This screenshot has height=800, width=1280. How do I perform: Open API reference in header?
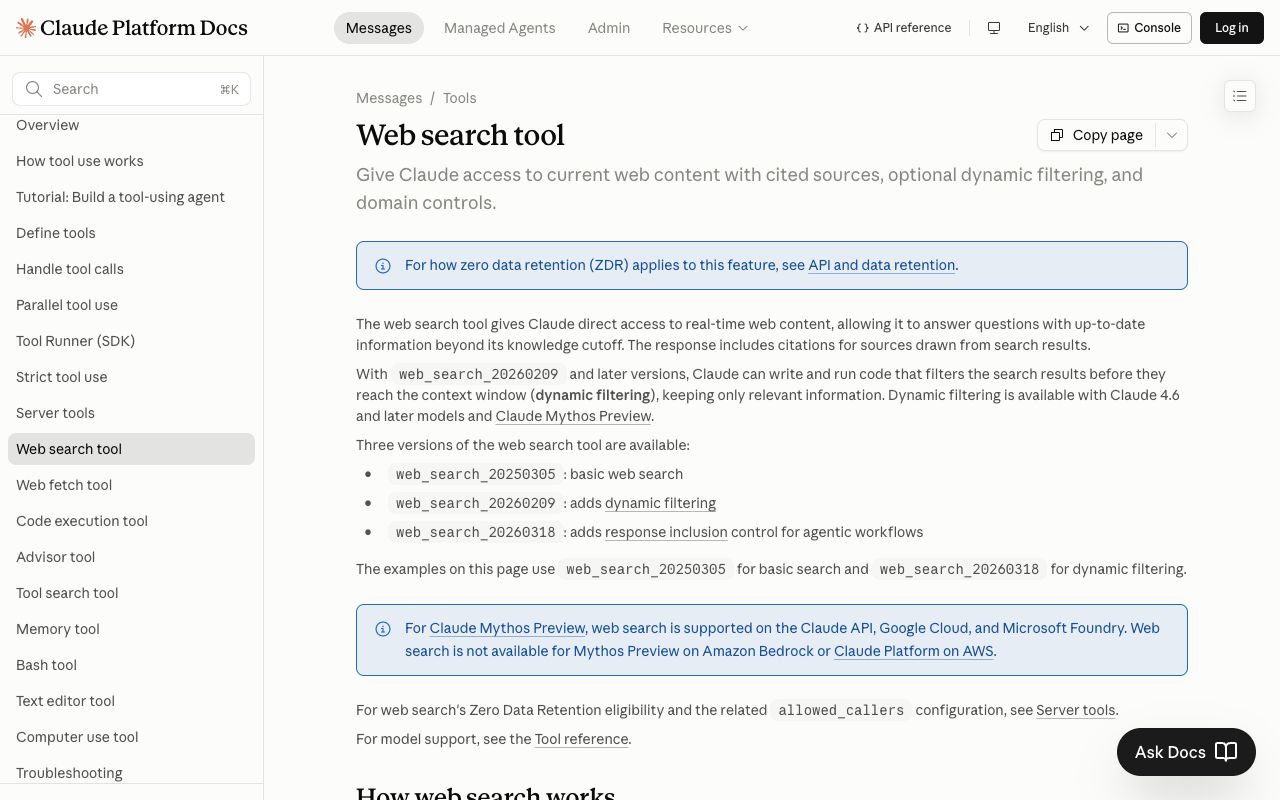(904, 28)
